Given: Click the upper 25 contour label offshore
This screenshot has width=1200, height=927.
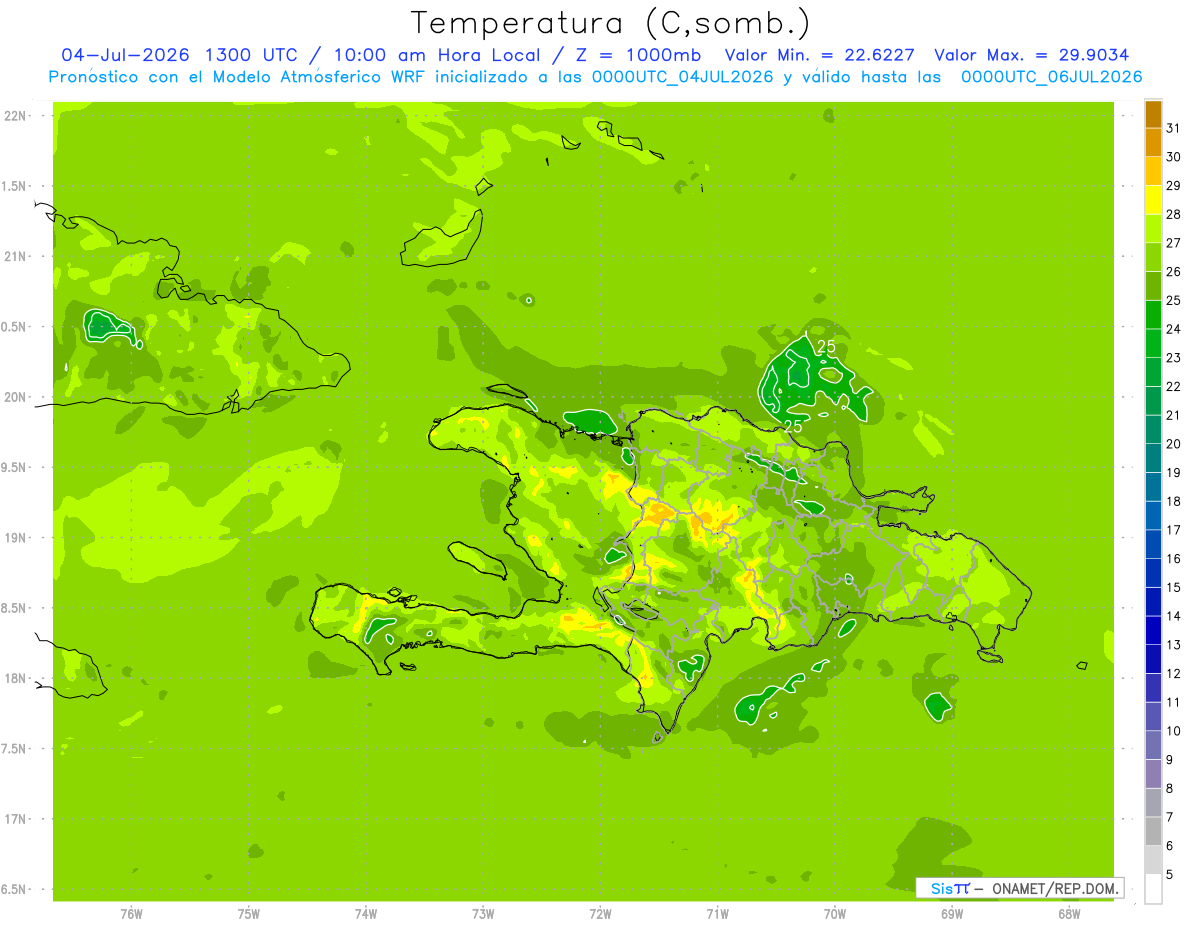Looking at the screenshot, I should [826, 347].
